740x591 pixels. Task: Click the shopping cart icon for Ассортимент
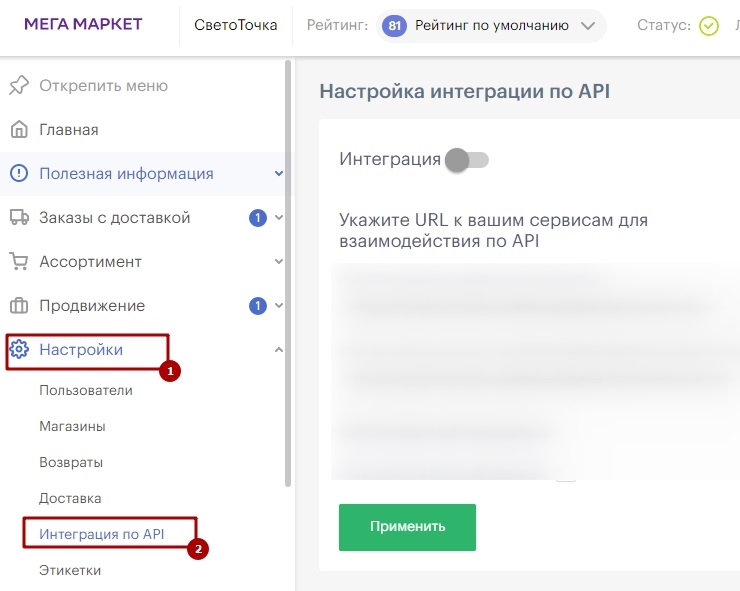click(19, 261)
